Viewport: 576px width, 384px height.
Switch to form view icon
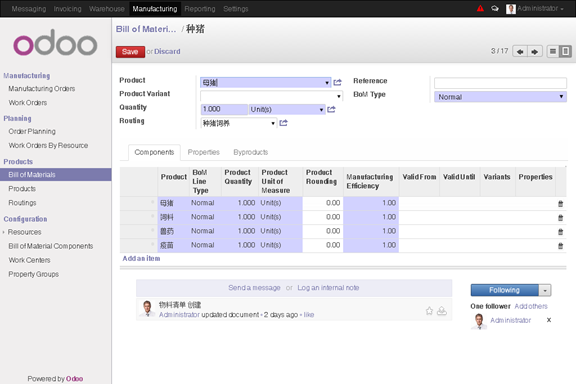click(x=566, y=51)
